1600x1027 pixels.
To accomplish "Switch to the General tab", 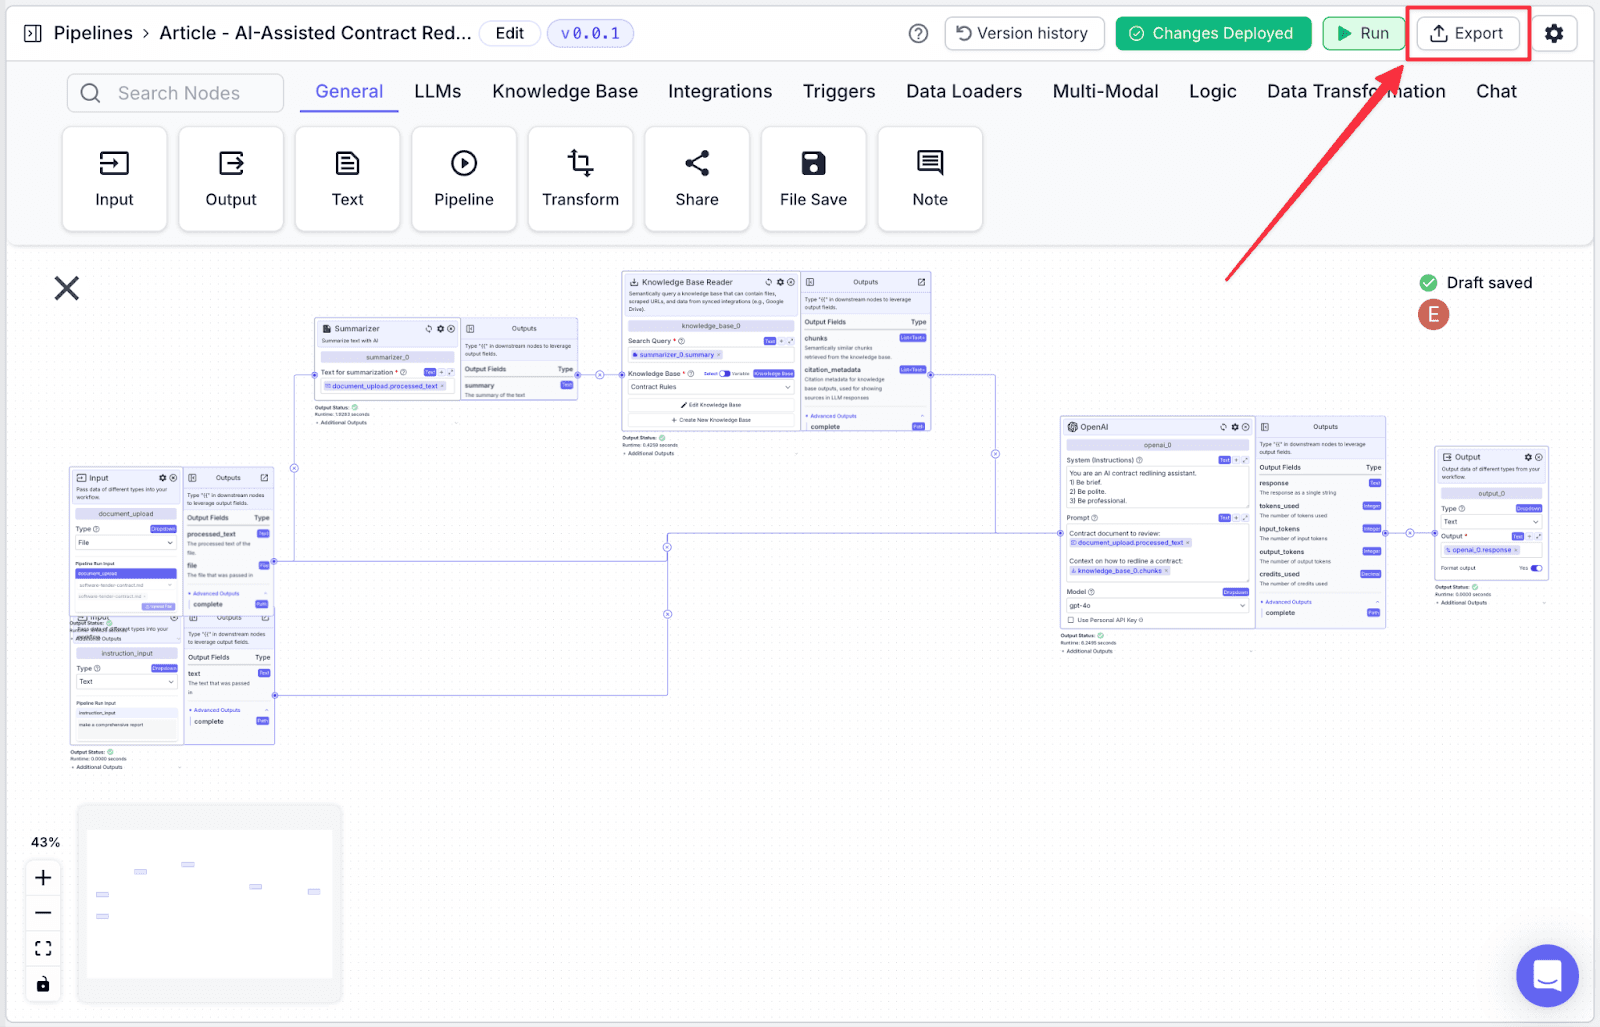I will pyautogui.click(x=349, y=91).
